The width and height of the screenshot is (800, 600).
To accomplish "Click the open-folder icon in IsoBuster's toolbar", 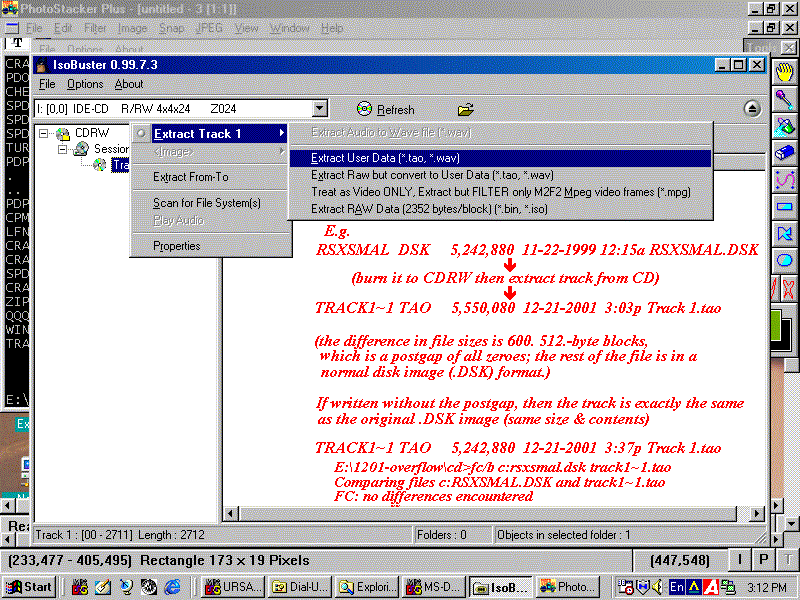I will tap(465, 109).
